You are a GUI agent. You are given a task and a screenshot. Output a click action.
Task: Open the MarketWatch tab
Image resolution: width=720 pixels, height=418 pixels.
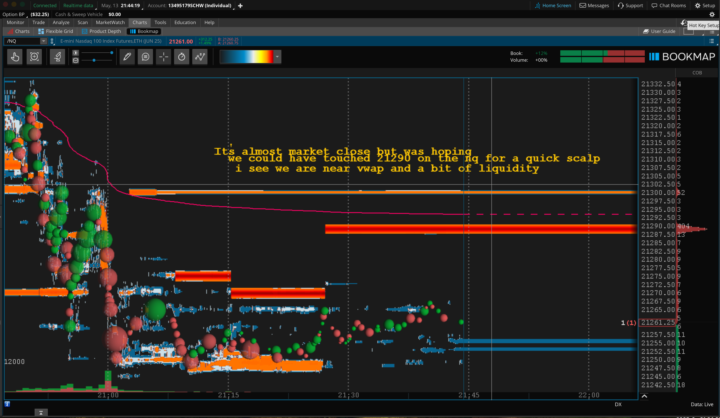click(110, 23)
